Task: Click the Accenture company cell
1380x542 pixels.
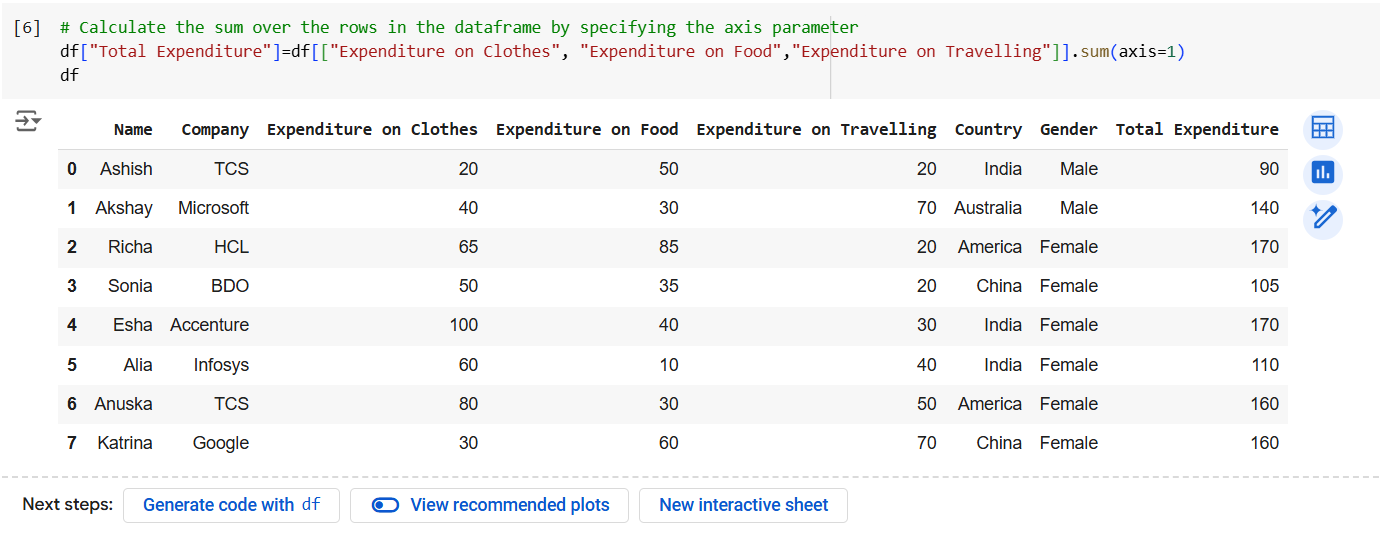Action: click(x=210, y=325)
